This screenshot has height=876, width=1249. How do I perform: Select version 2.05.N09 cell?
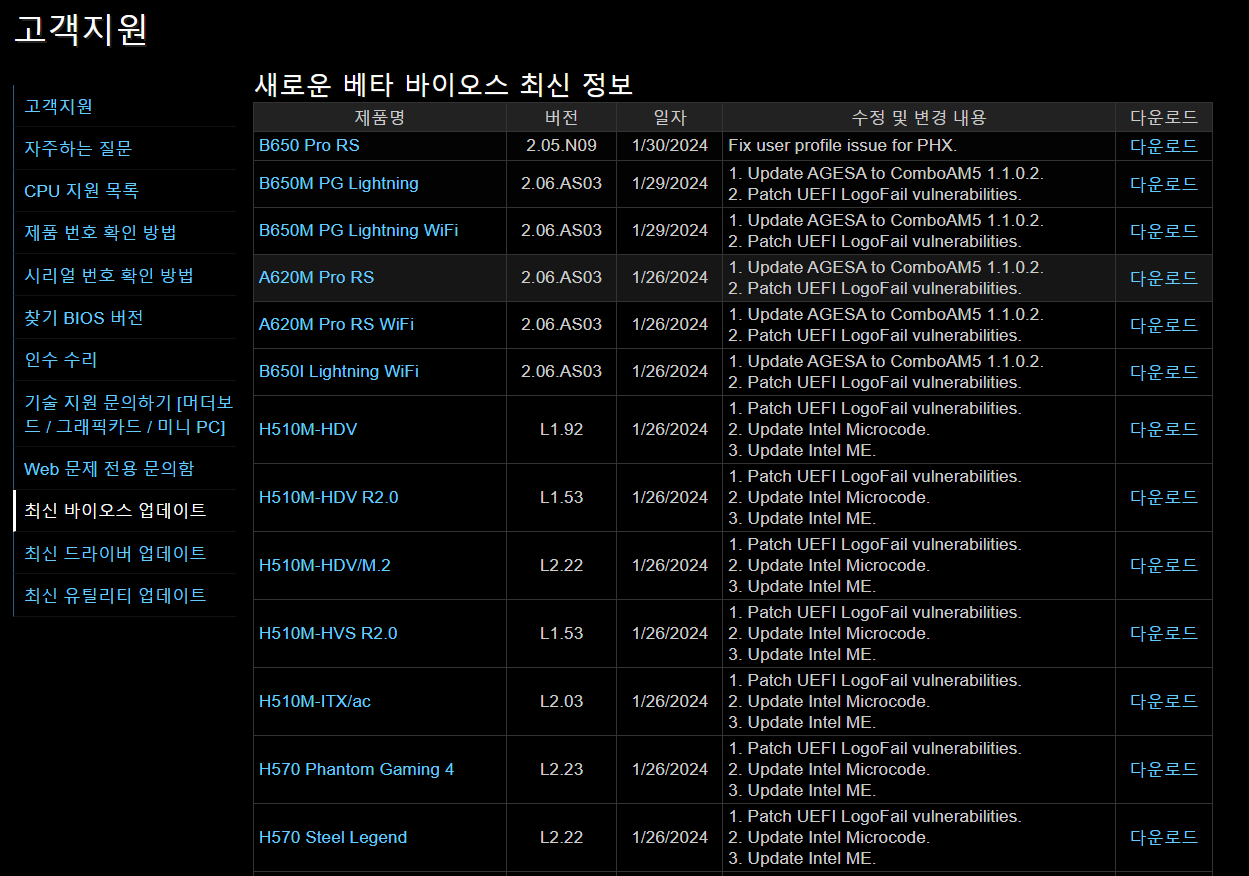point(562,145)
